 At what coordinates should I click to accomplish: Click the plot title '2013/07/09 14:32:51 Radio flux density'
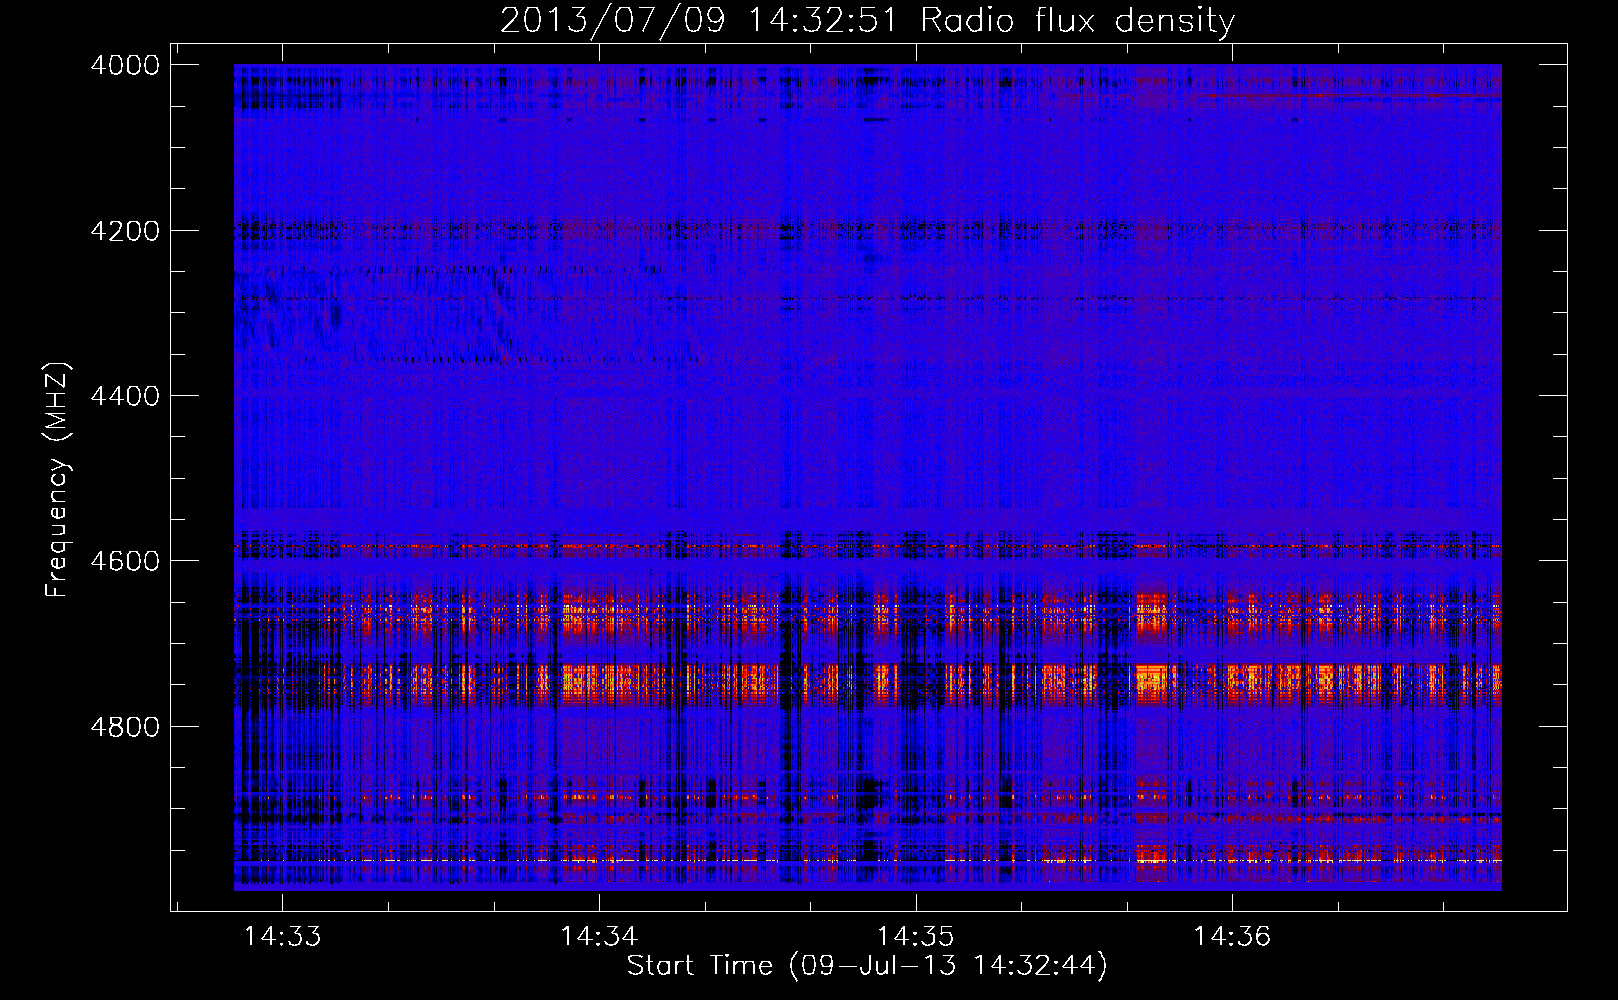coord(867,21)
